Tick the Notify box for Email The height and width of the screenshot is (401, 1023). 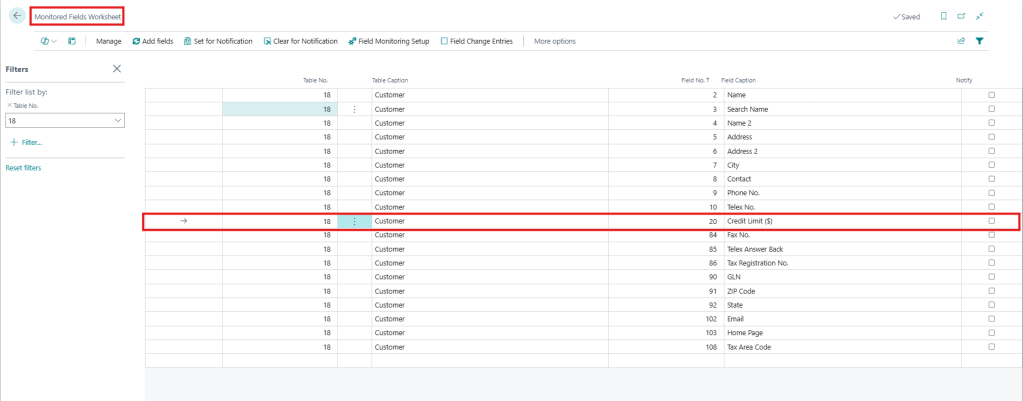[991, 319]
